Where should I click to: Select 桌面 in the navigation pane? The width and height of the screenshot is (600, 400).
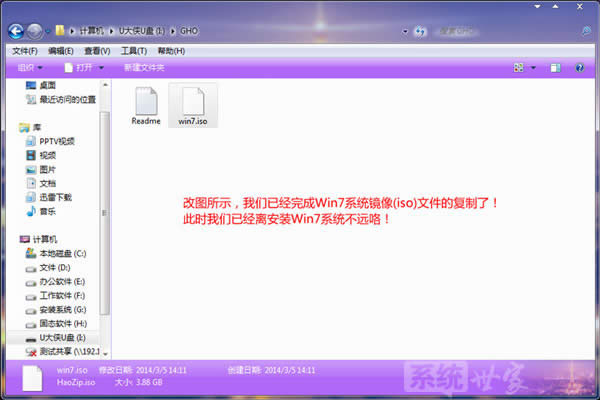click(41, 85)
